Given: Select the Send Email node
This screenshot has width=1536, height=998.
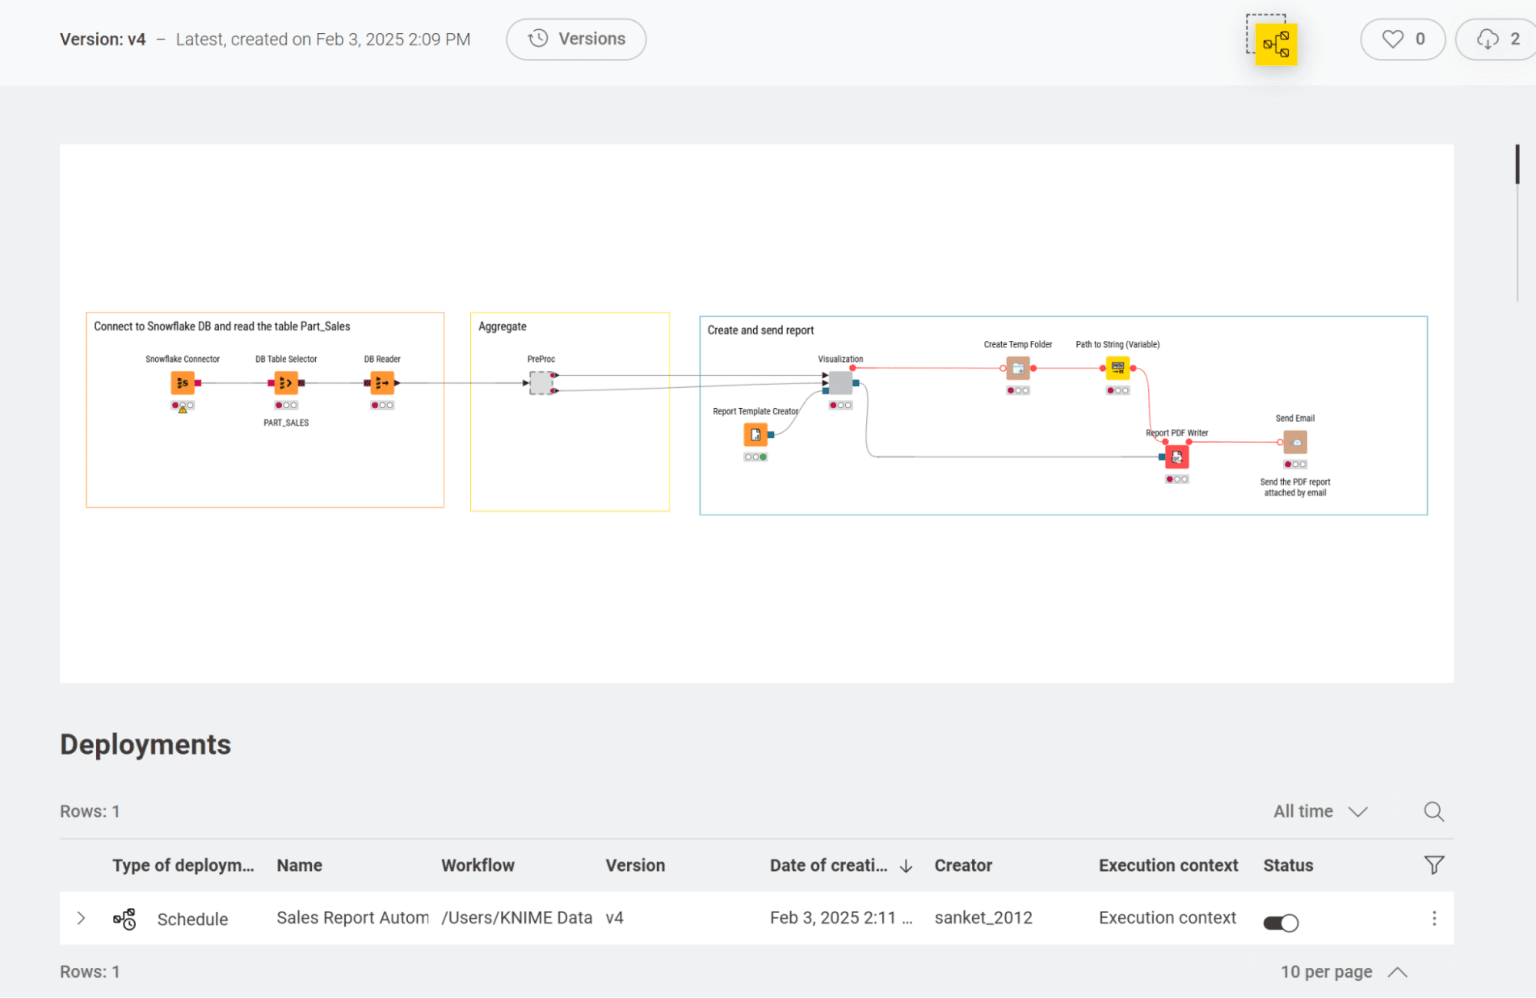Looking at the screenshot, I should [x=1295, y=442].
